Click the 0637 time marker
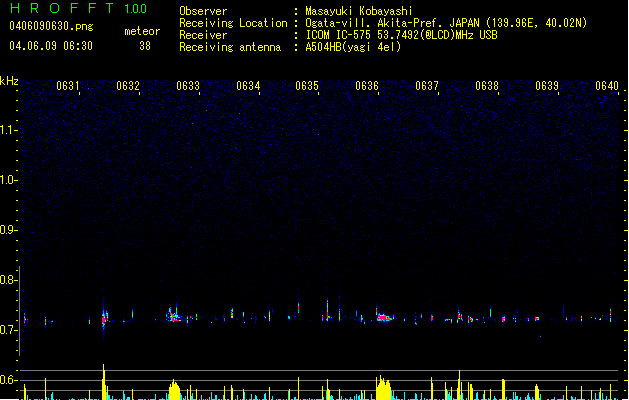Viewport: 629px width, 400px height. pyautogui.click(x=427, y=85)
